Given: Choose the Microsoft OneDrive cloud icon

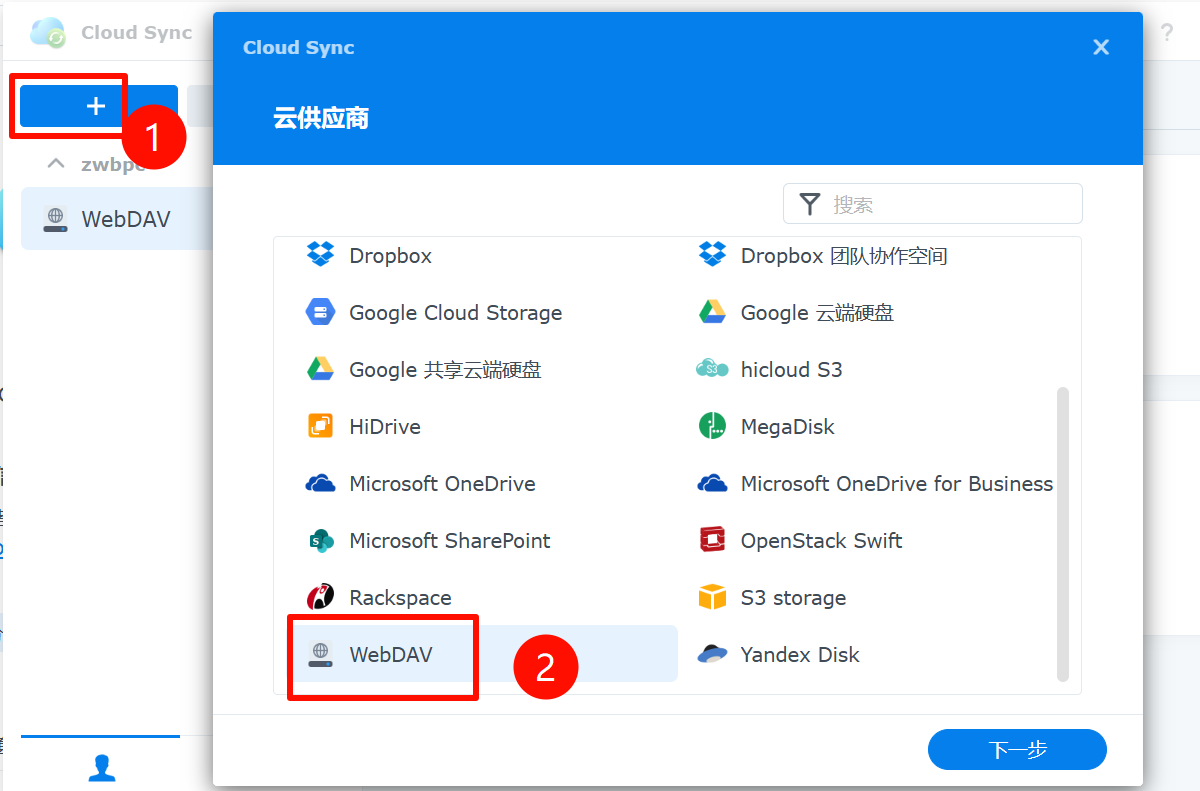Looking at the screenshot, I should point(320,484).
